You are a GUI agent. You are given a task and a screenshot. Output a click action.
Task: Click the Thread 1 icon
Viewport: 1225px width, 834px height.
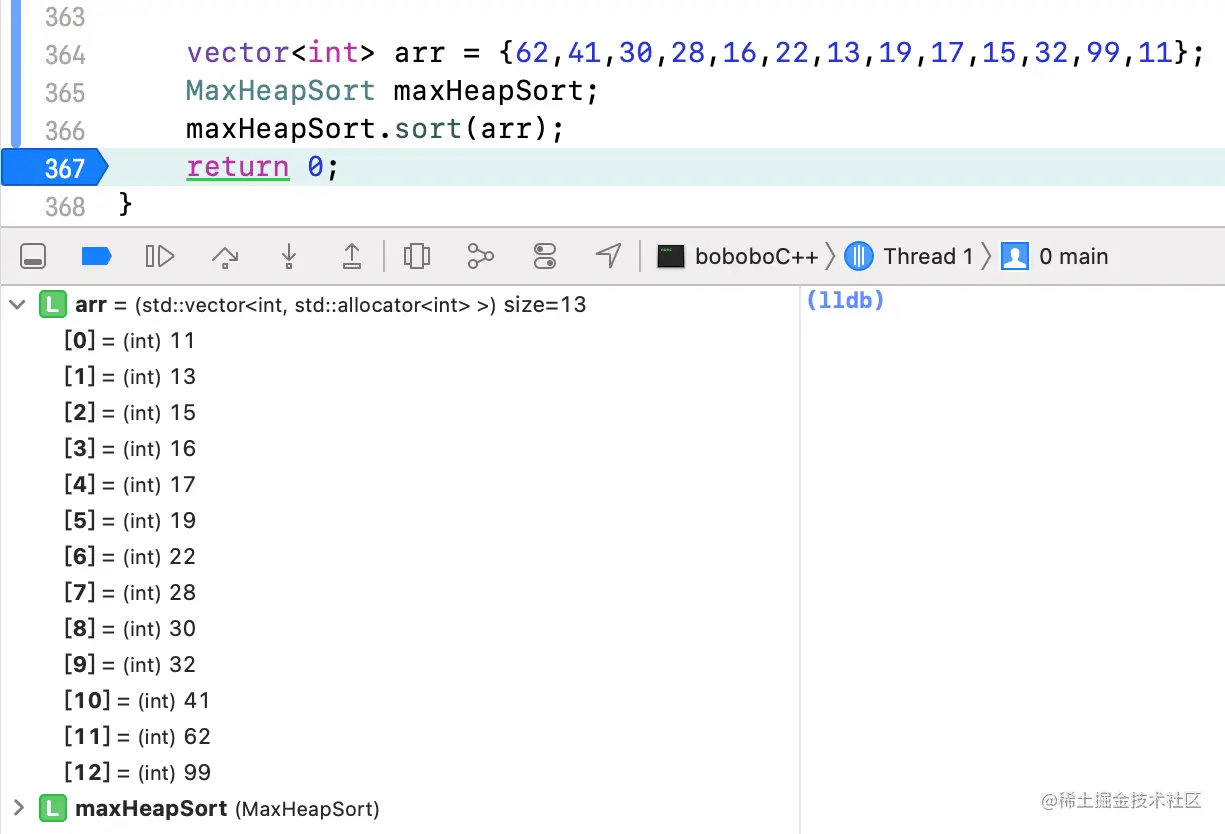point(859,257)
